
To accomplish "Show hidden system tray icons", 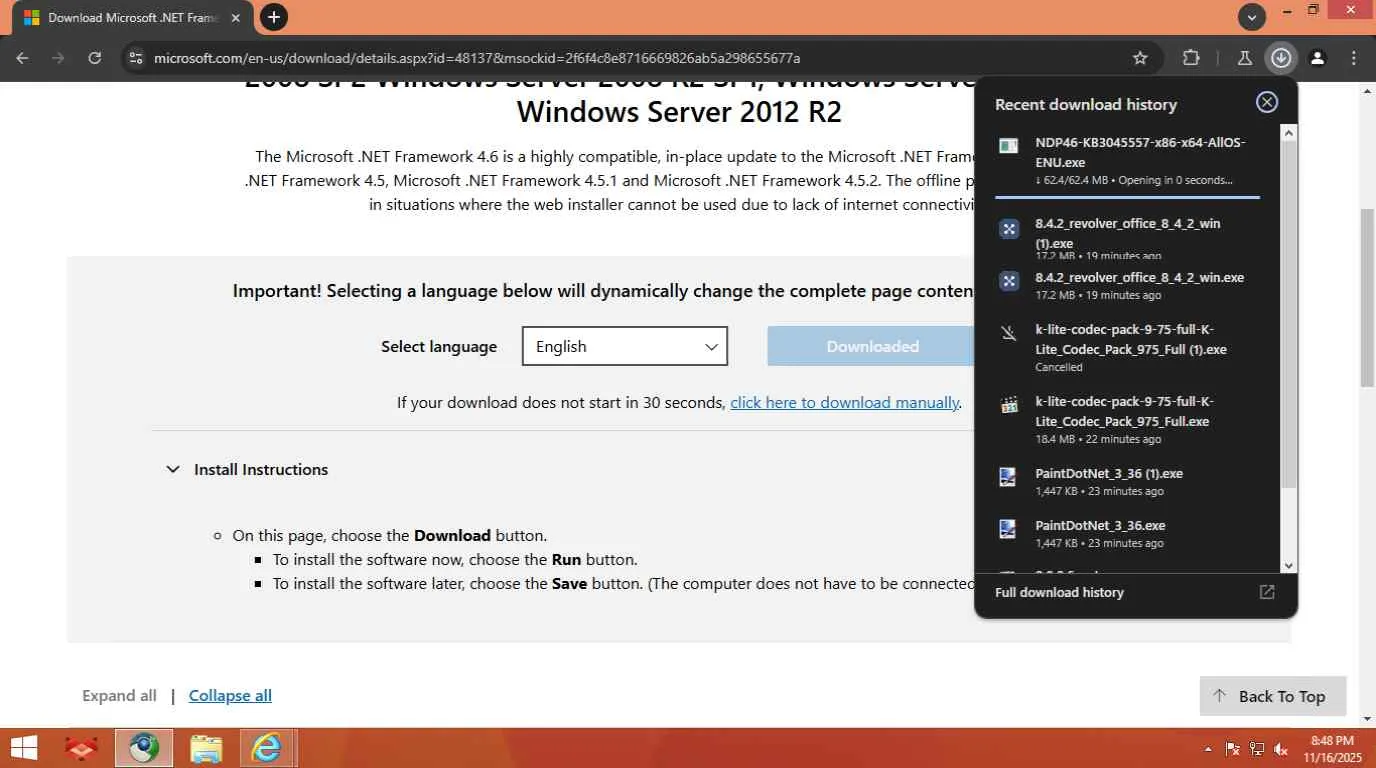I will tap(1208, 749).
